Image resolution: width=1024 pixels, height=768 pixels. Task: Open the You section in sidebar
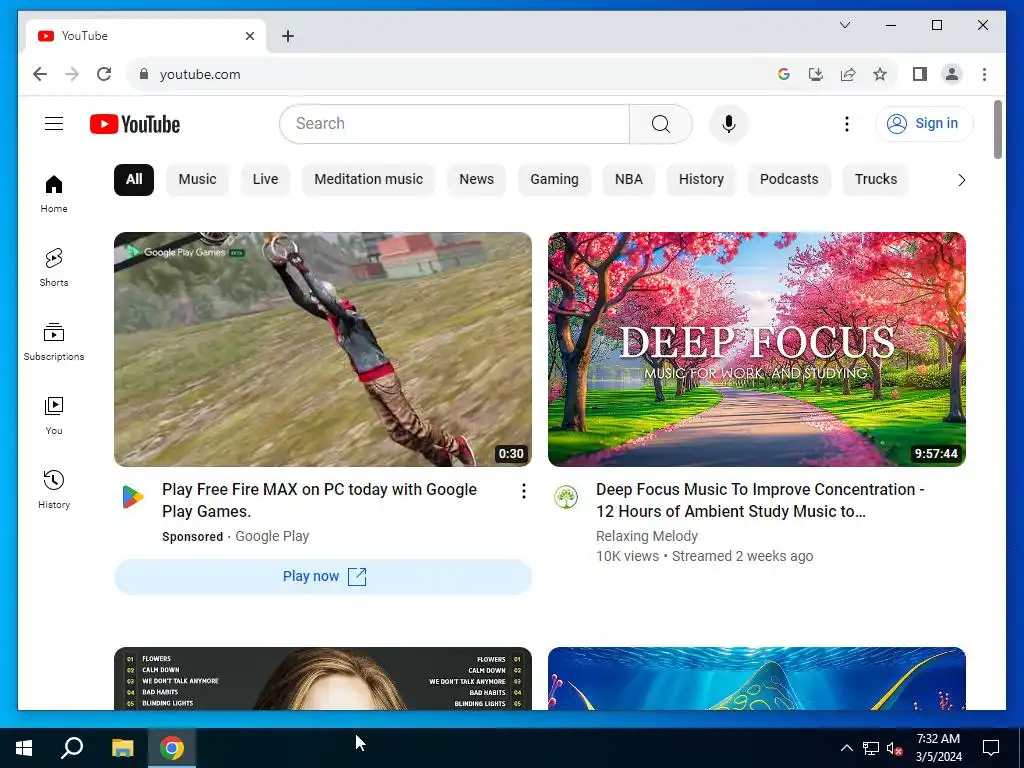(54, 415)
